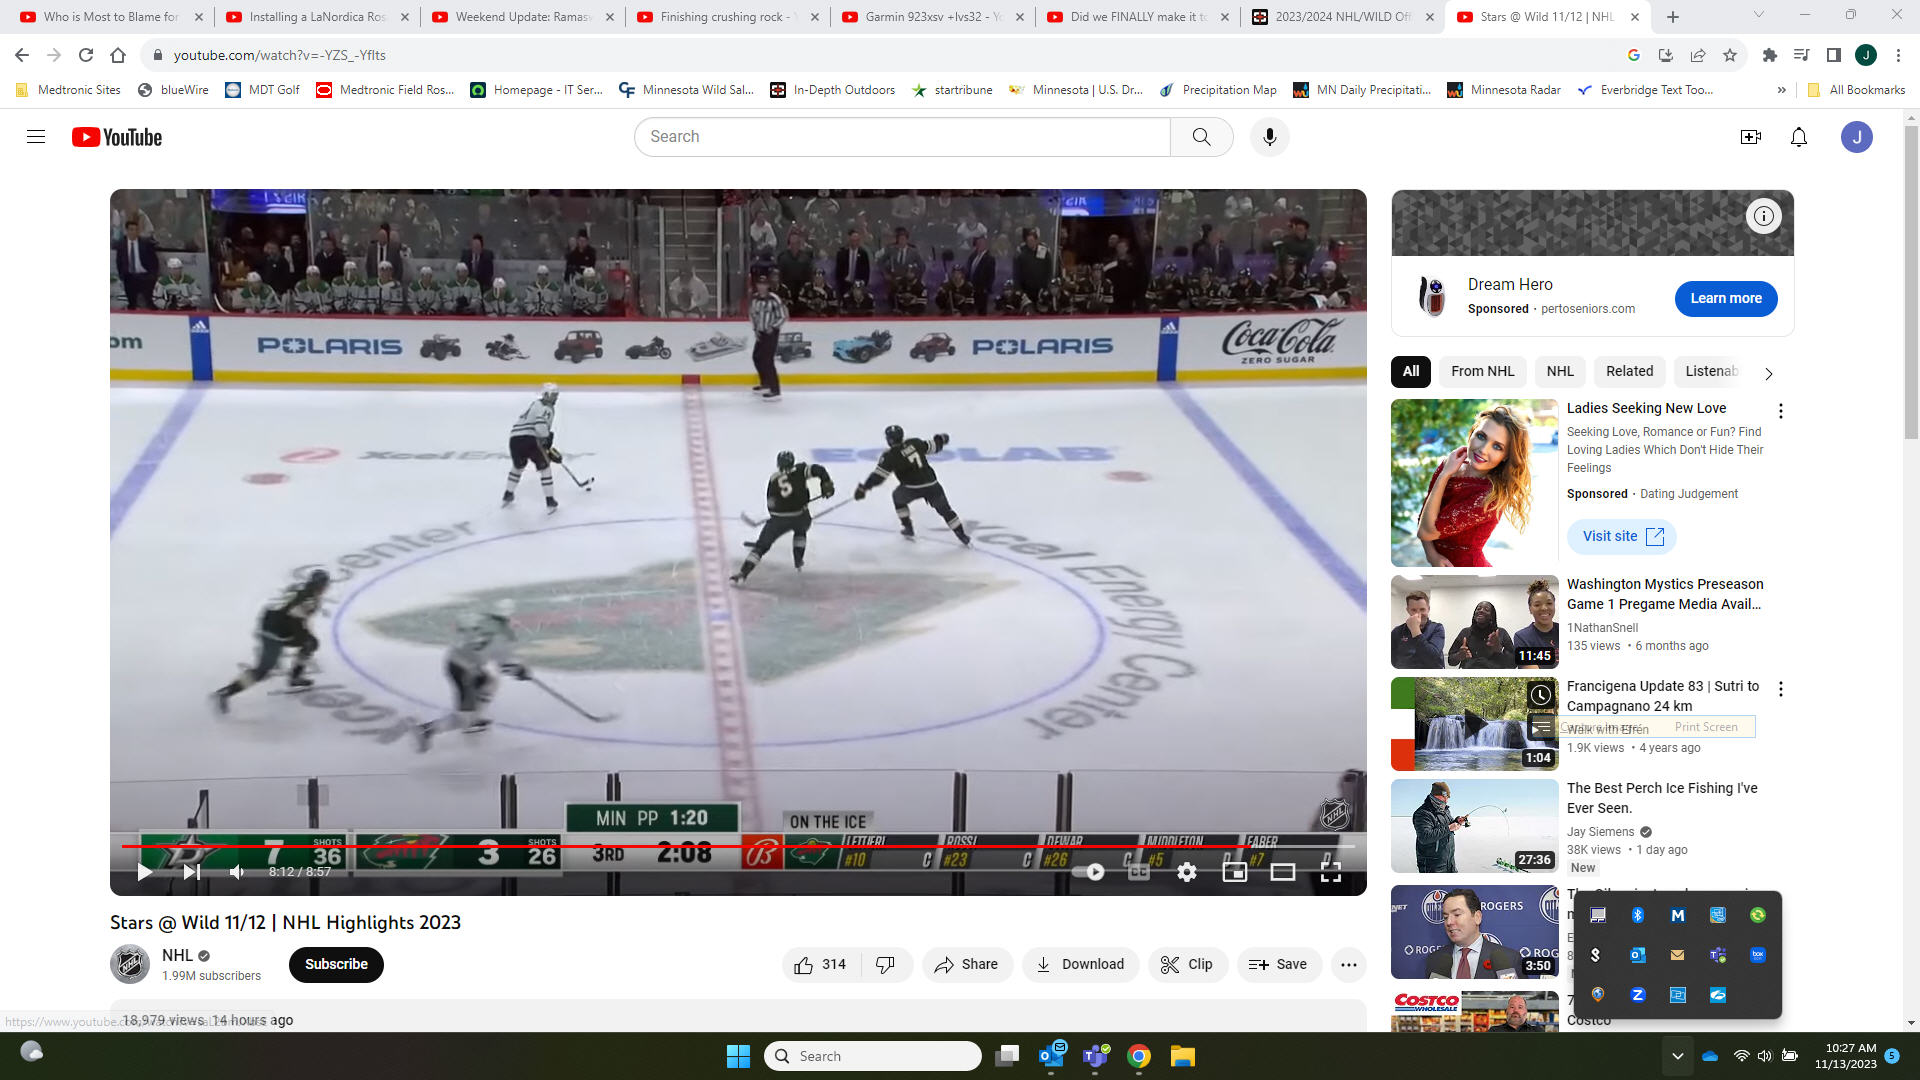1920x1080 pixels.
Task: Toggle closed captions CC button
Action: coord(1138,872)
